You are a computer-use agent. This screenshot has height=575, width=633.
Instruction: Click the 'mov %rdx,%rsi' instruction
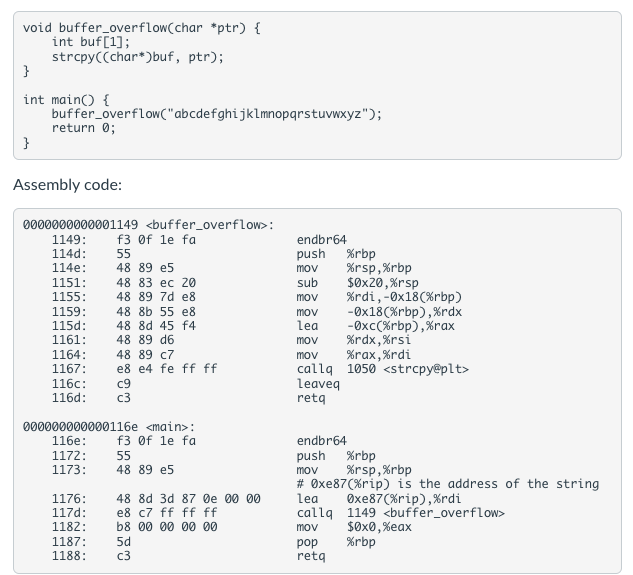click(354, 340)
